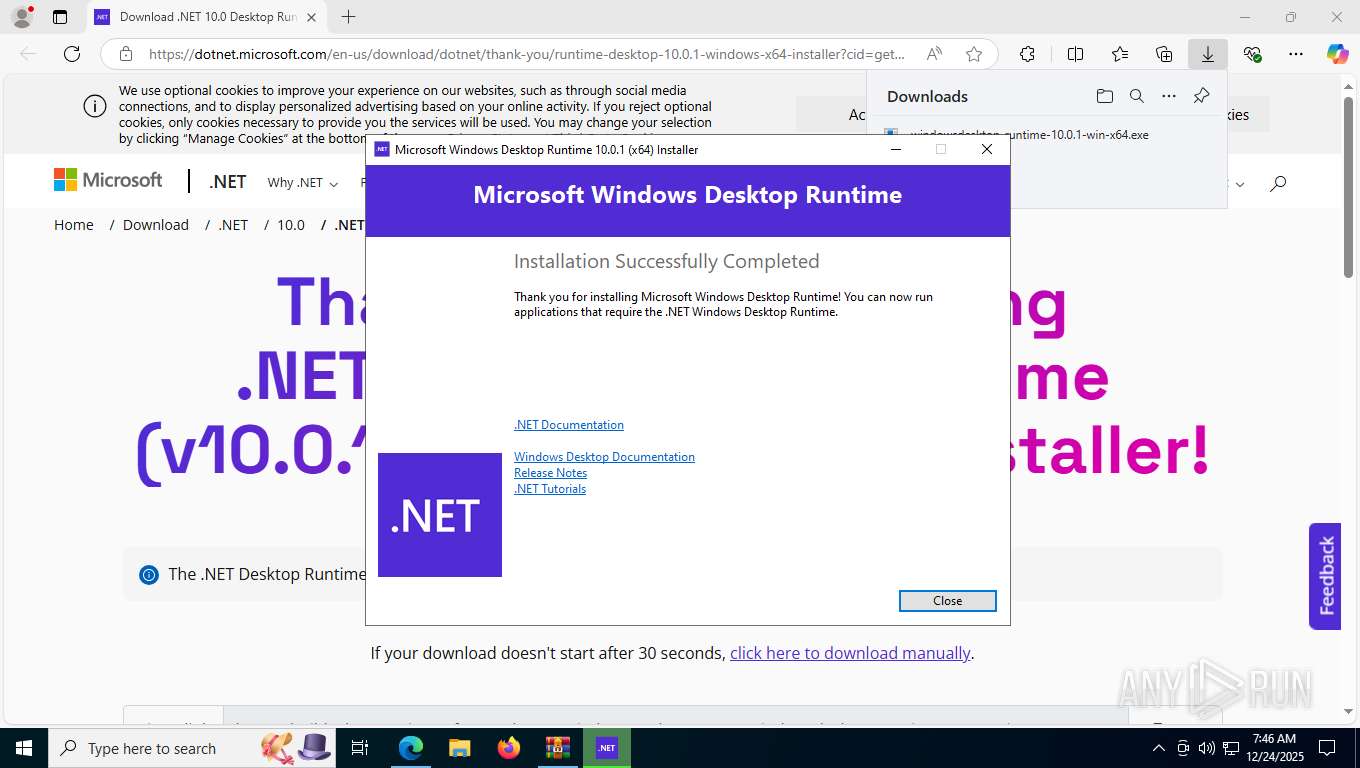Screen dimensions: 1360x768
Task: Open the .NET Tutorials link
Action: tap(549, 489)
